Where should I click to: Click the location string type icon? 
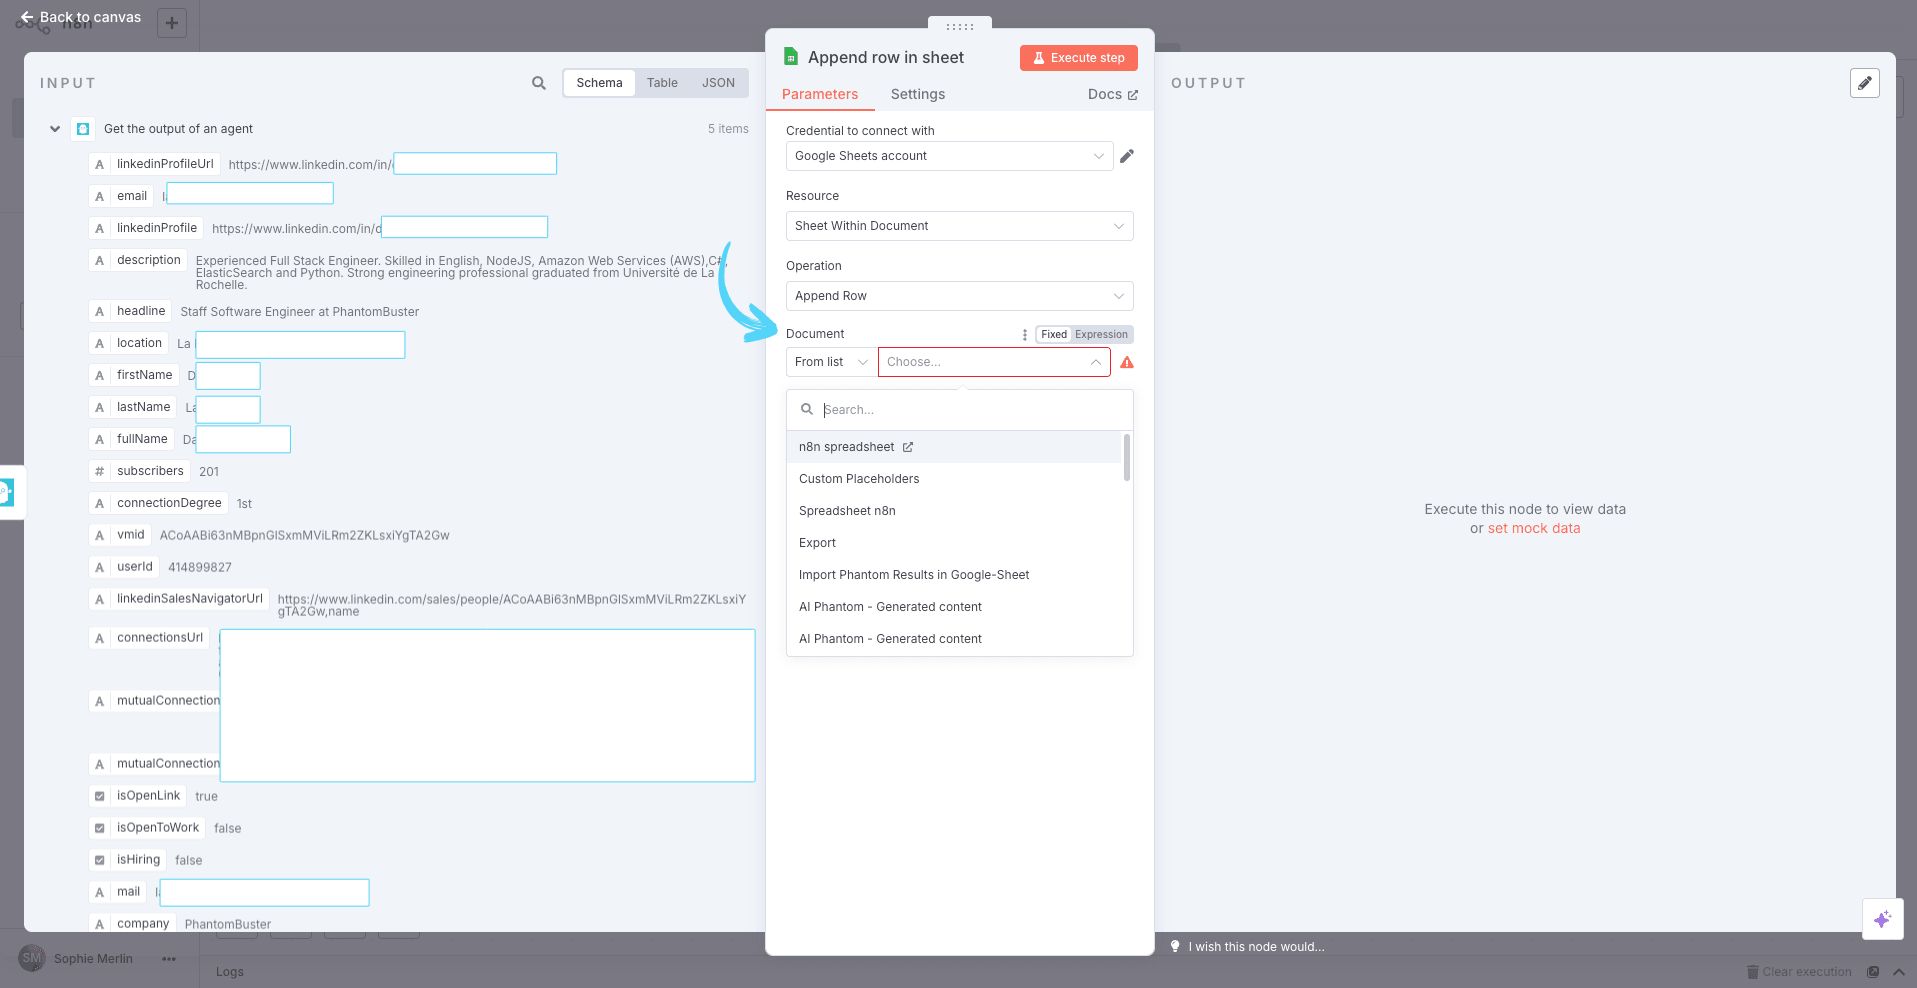99,344
